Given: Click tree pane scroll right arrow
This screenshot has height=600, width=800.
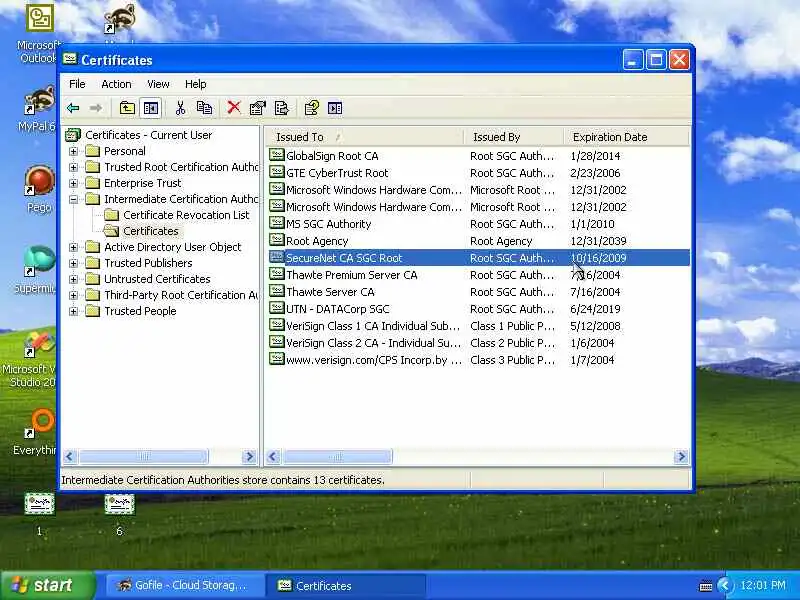Looking at the screenshot, I should (249, 456).
